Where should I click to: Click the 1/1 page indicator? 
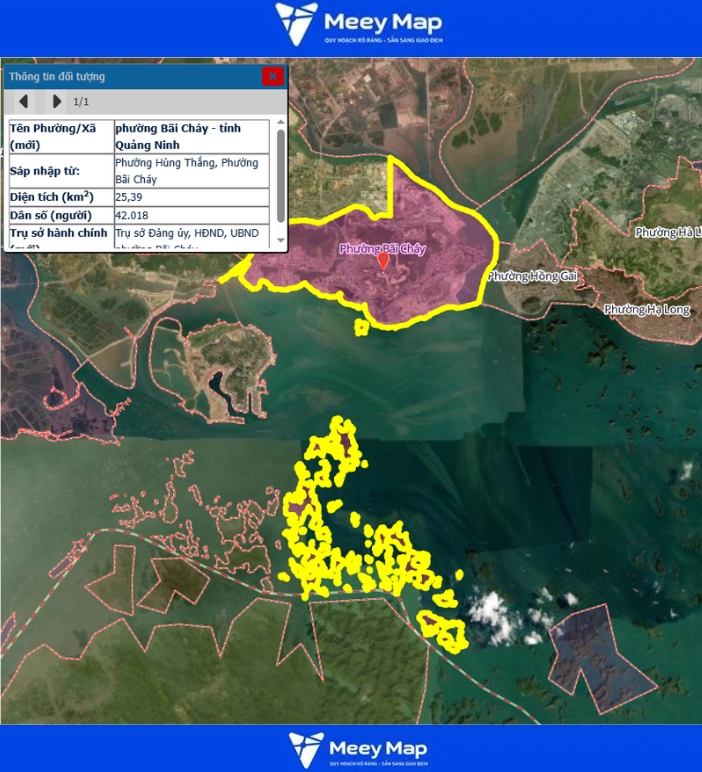(x=82, y=102)
